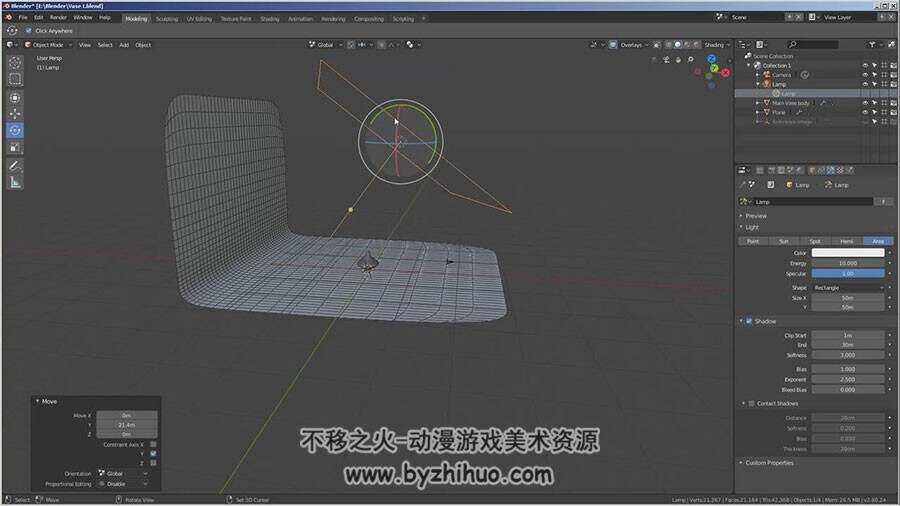
Task: Toggle the Overlays display button
Action: (x=613, y=44)
